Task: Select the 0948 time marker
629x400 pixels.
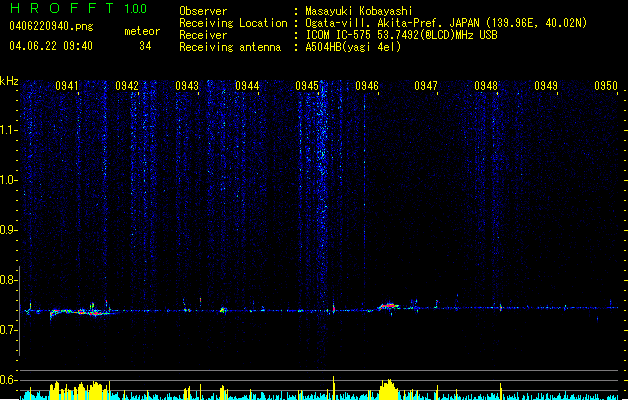Action: click(486, 86)
